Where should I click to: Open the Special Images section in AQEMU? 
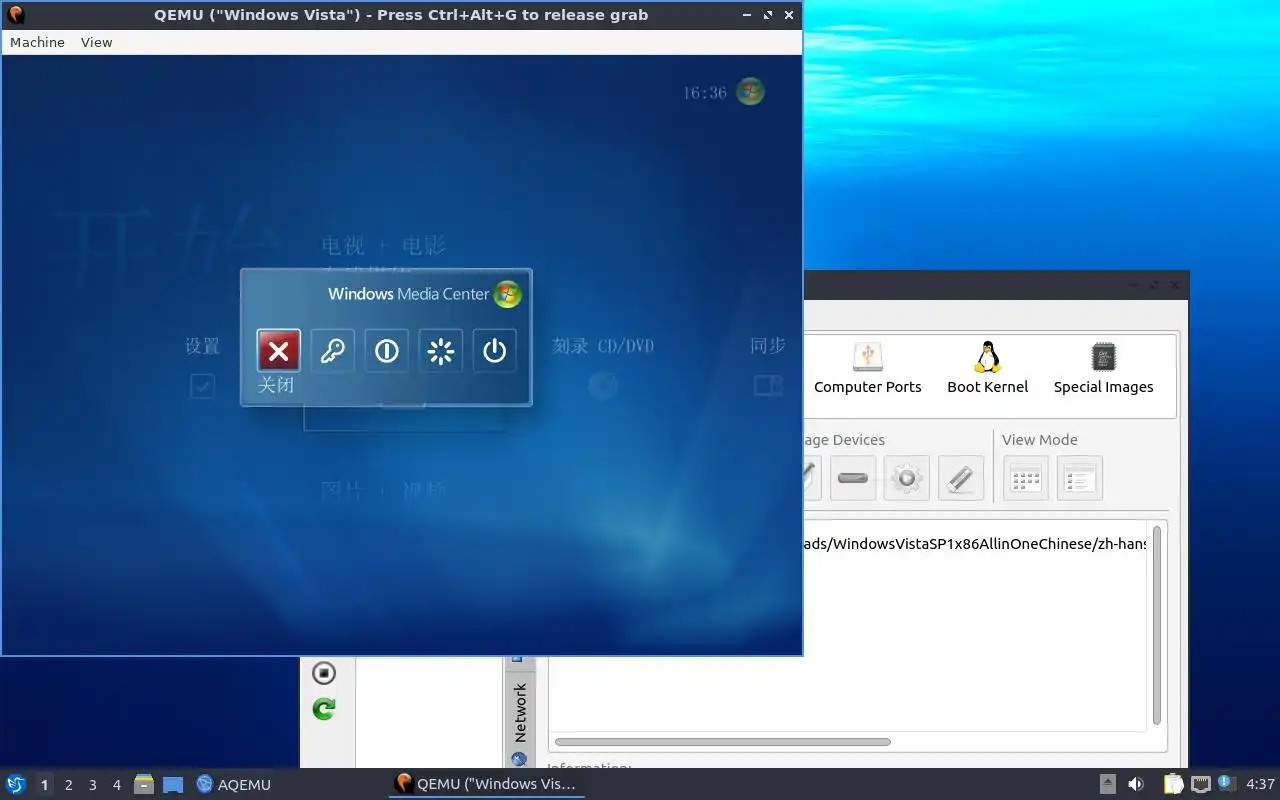coord(1103,368)
